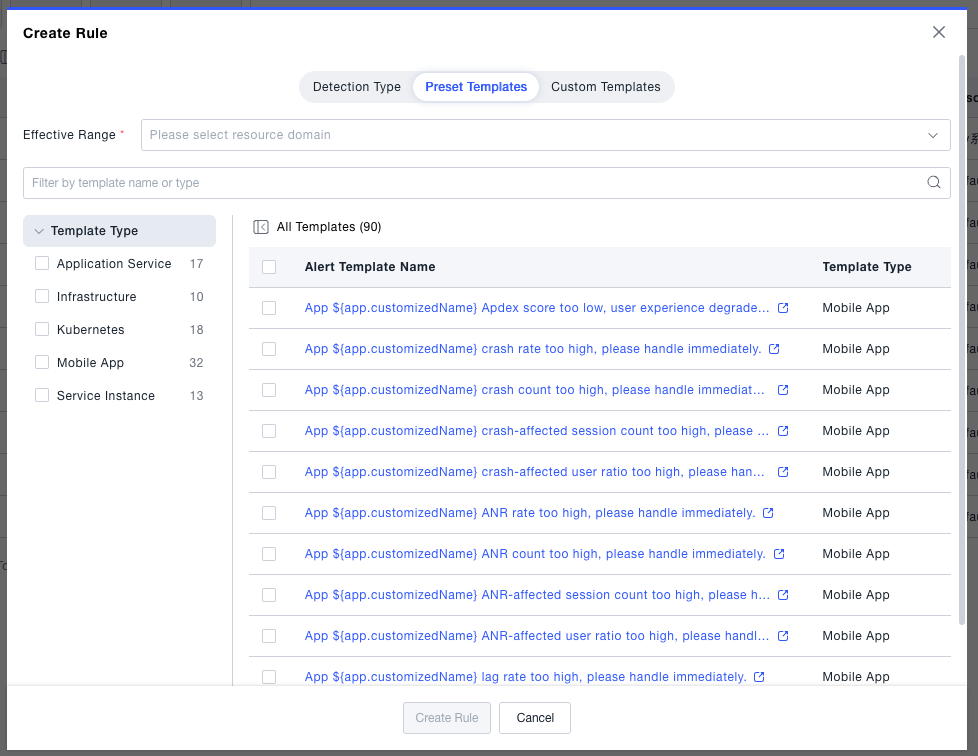
Task: Open external link icon for ANR-affected session count template
Action: click(x=783, y=595)
